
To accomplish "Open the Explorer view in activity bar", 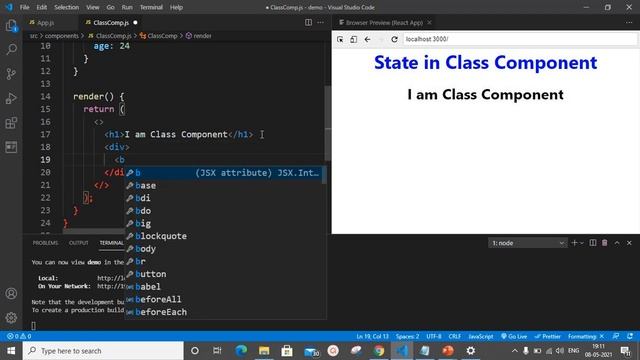I will (11, 26).
